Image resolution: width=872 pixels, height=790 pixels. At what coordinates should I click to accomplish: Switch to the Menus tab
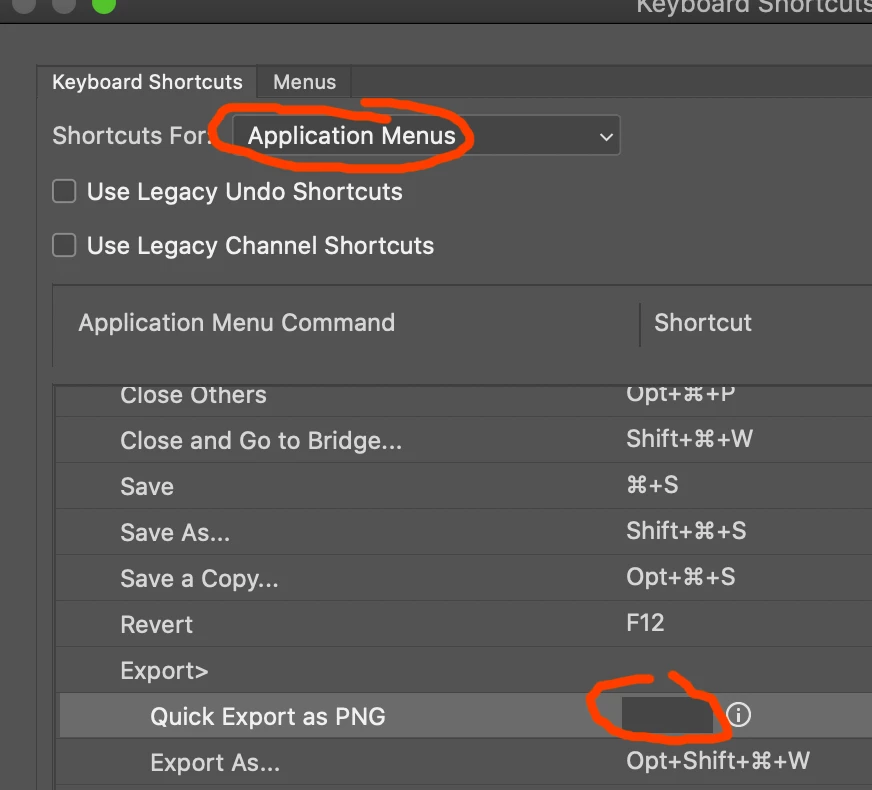click(304, 82)
